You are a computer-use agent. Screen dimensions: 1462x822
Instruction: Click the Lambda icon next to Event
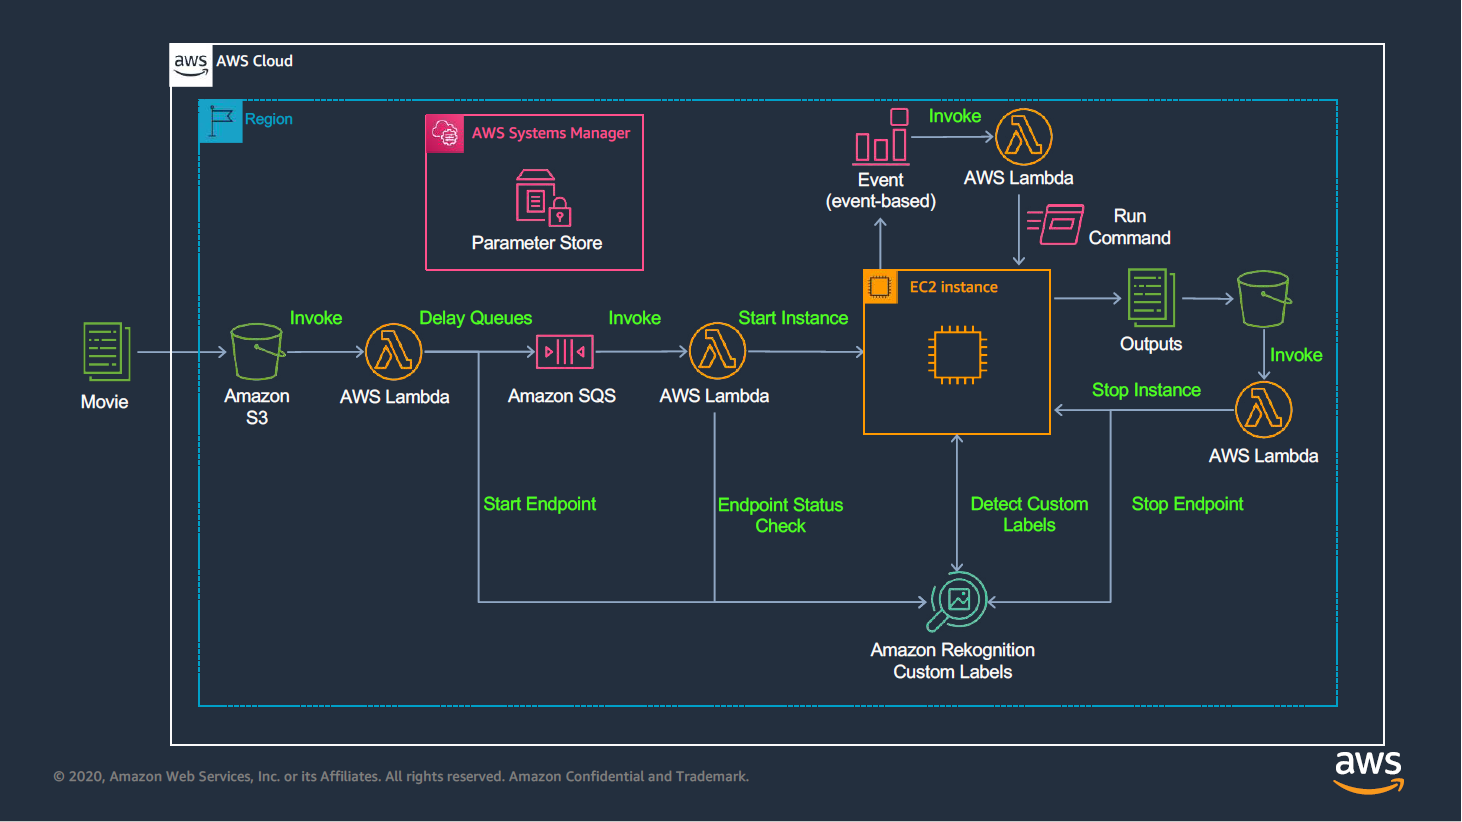coord(1023,137)
